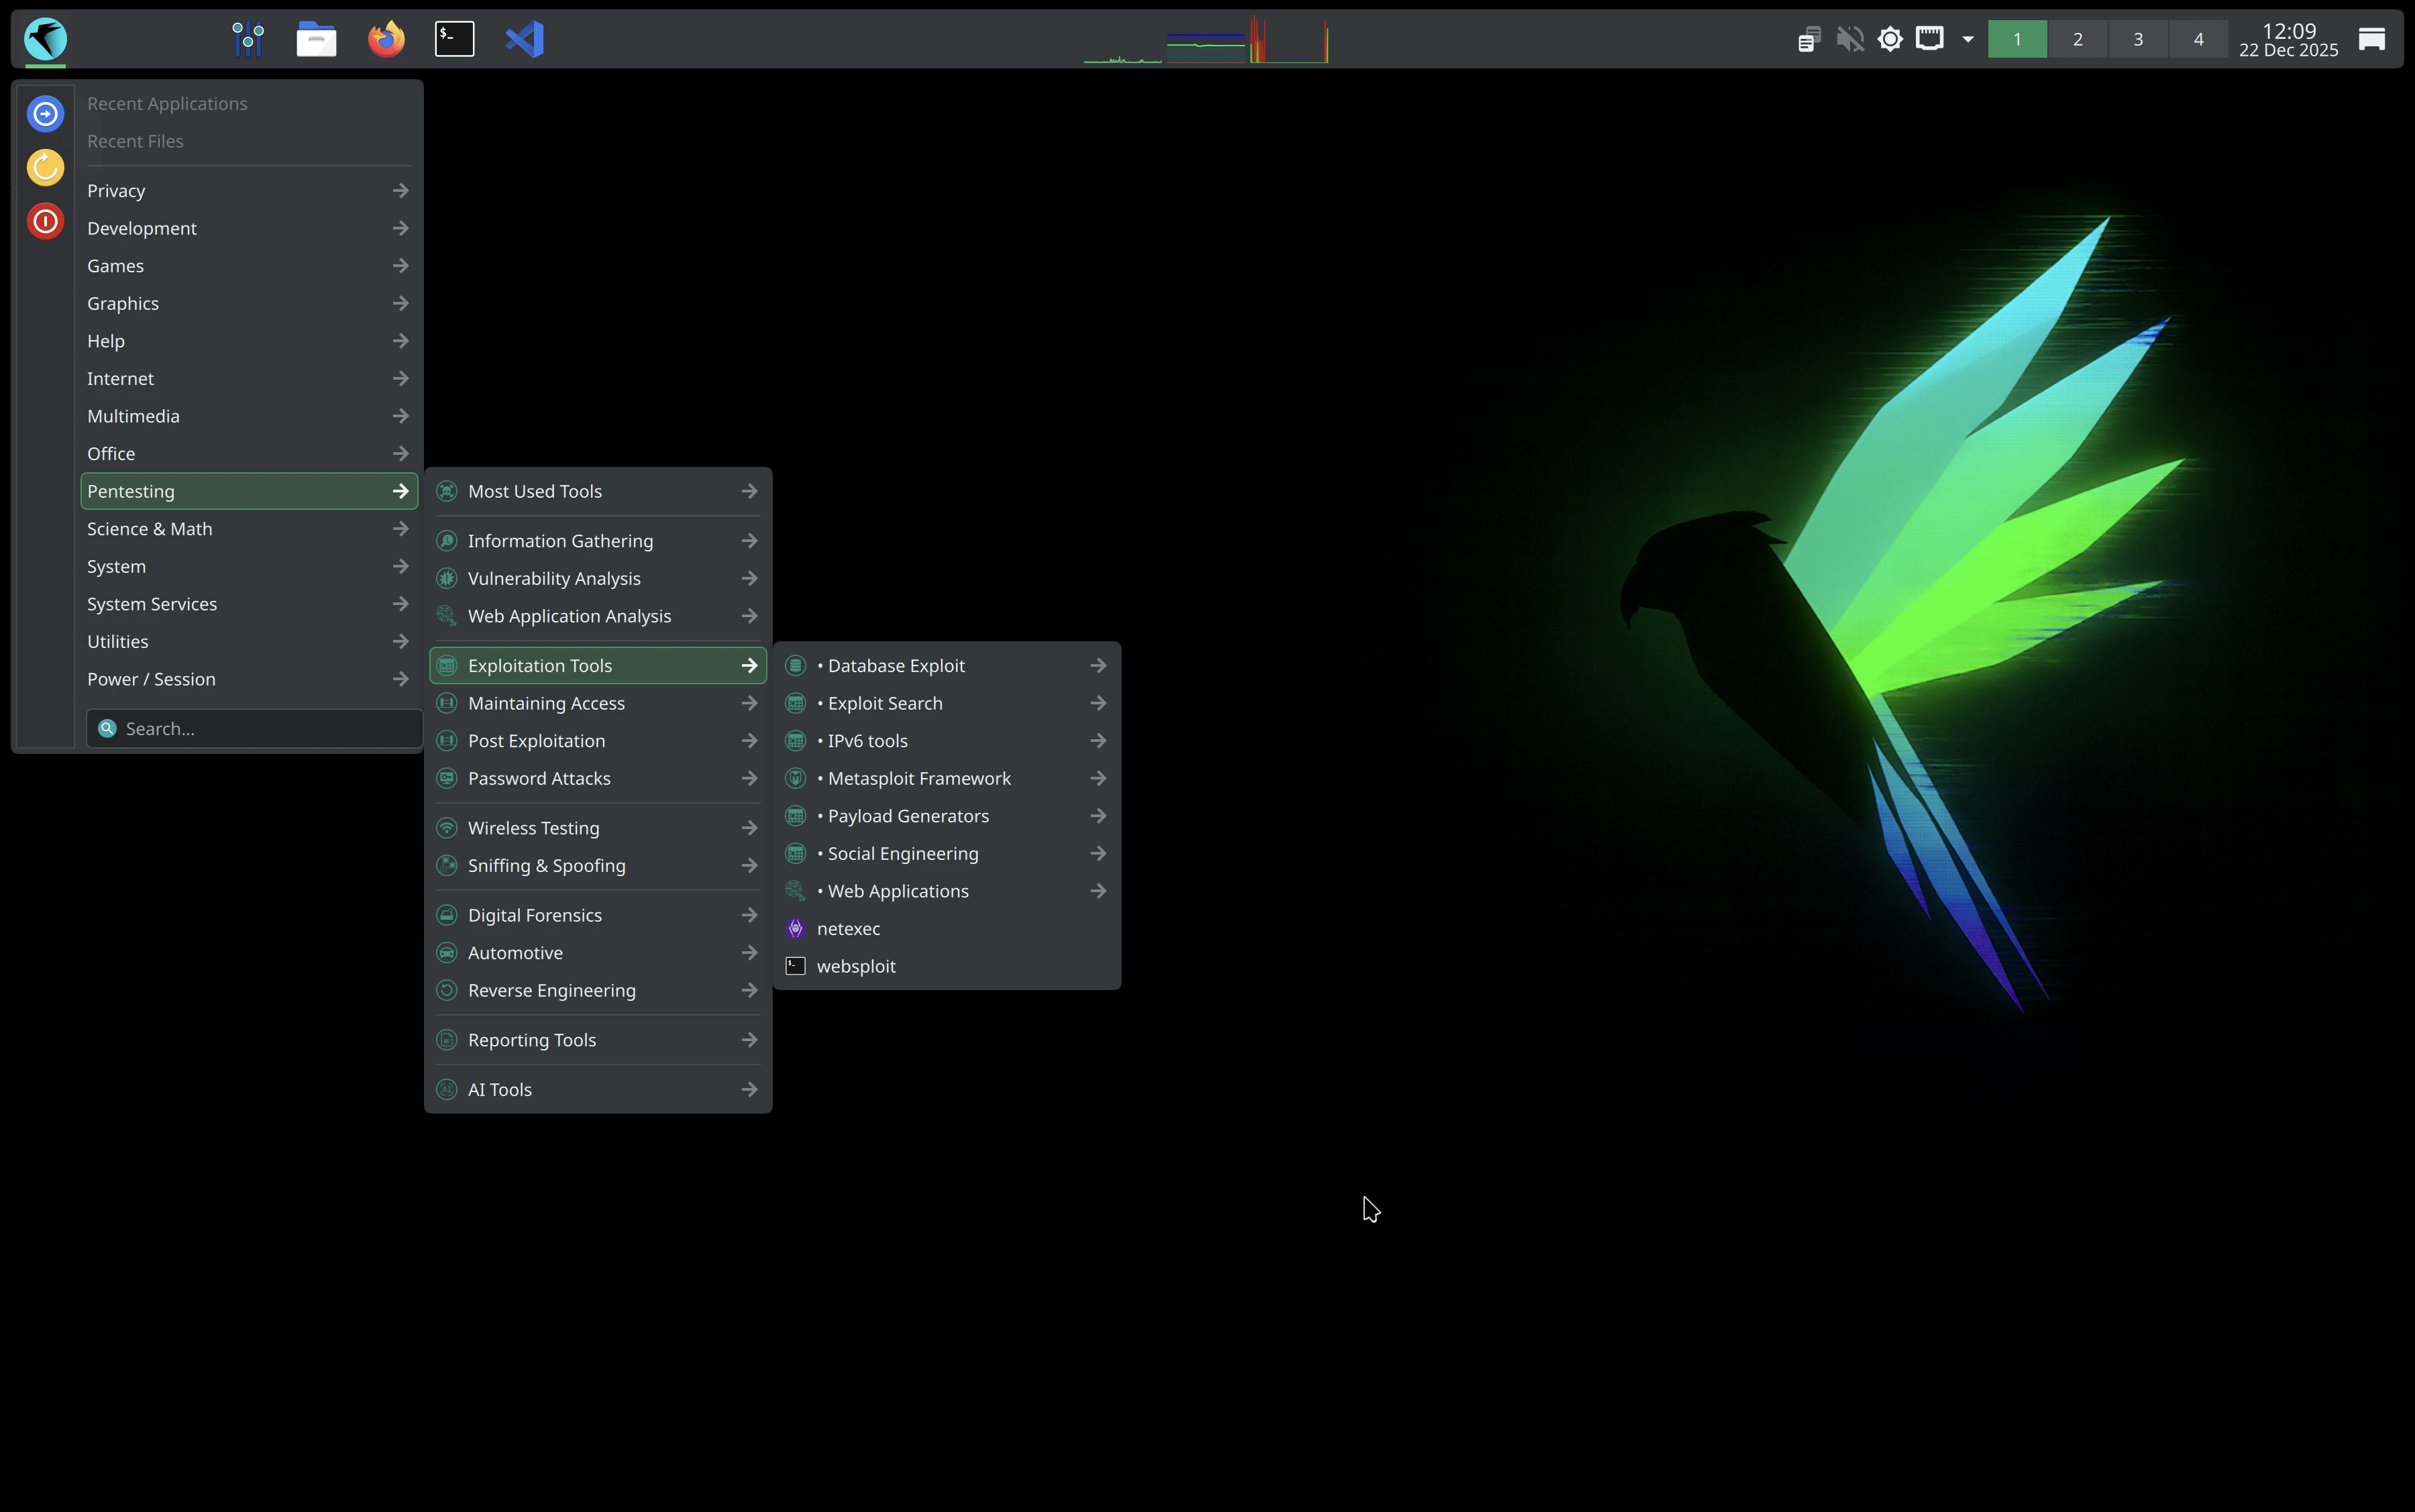This screenshot has width=2415, height=1512.
Task: Launch netexec from Exploitation Tools
Action: point(848,928)
